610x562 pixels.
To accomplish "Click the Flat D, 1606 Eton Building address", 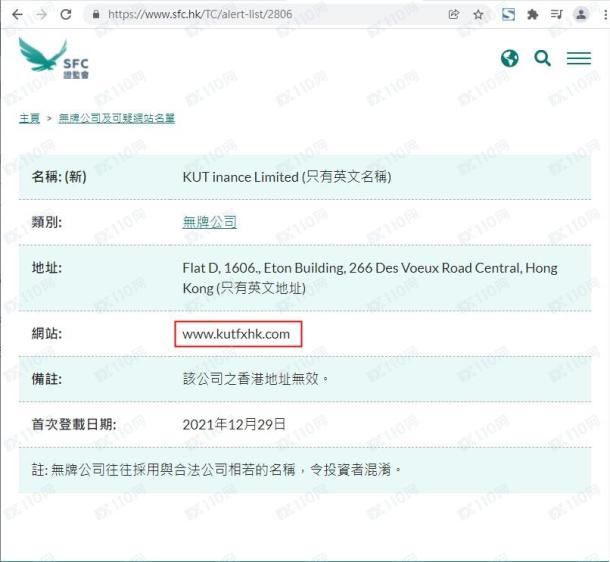I will click(x=370, y=278).
